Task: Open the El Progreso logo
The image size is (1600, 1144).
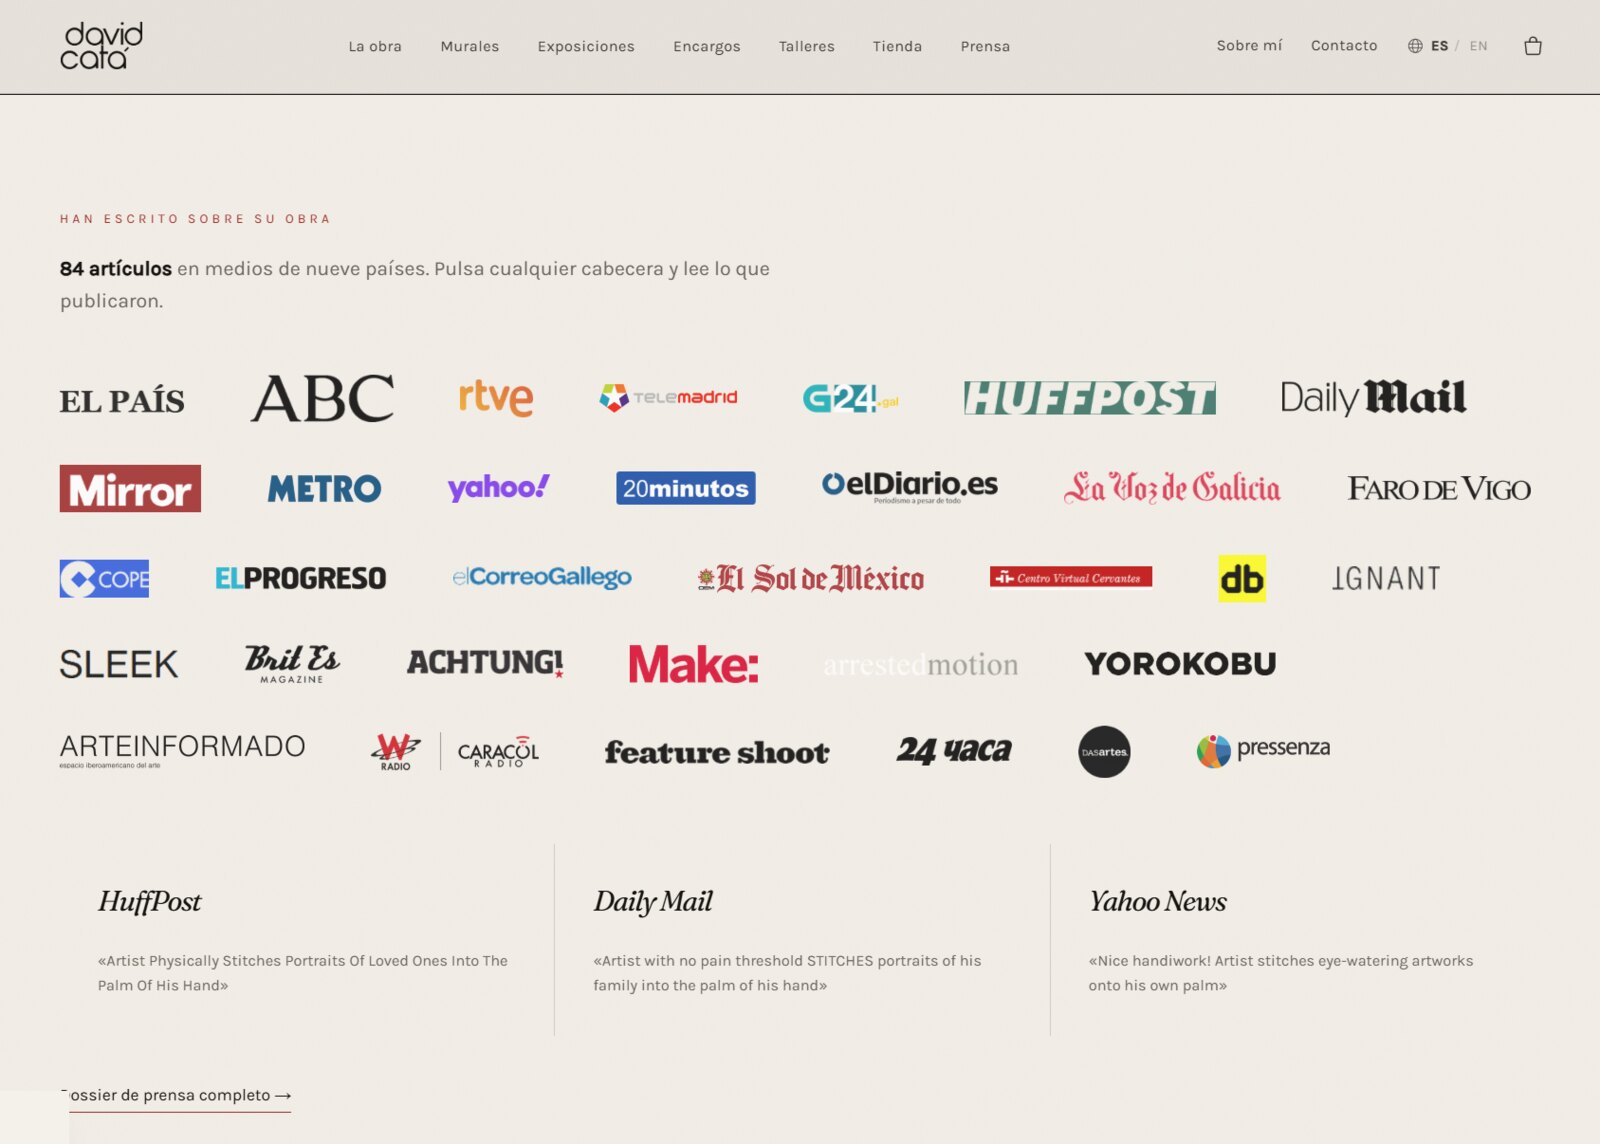Action: click(x=300, y=578)
